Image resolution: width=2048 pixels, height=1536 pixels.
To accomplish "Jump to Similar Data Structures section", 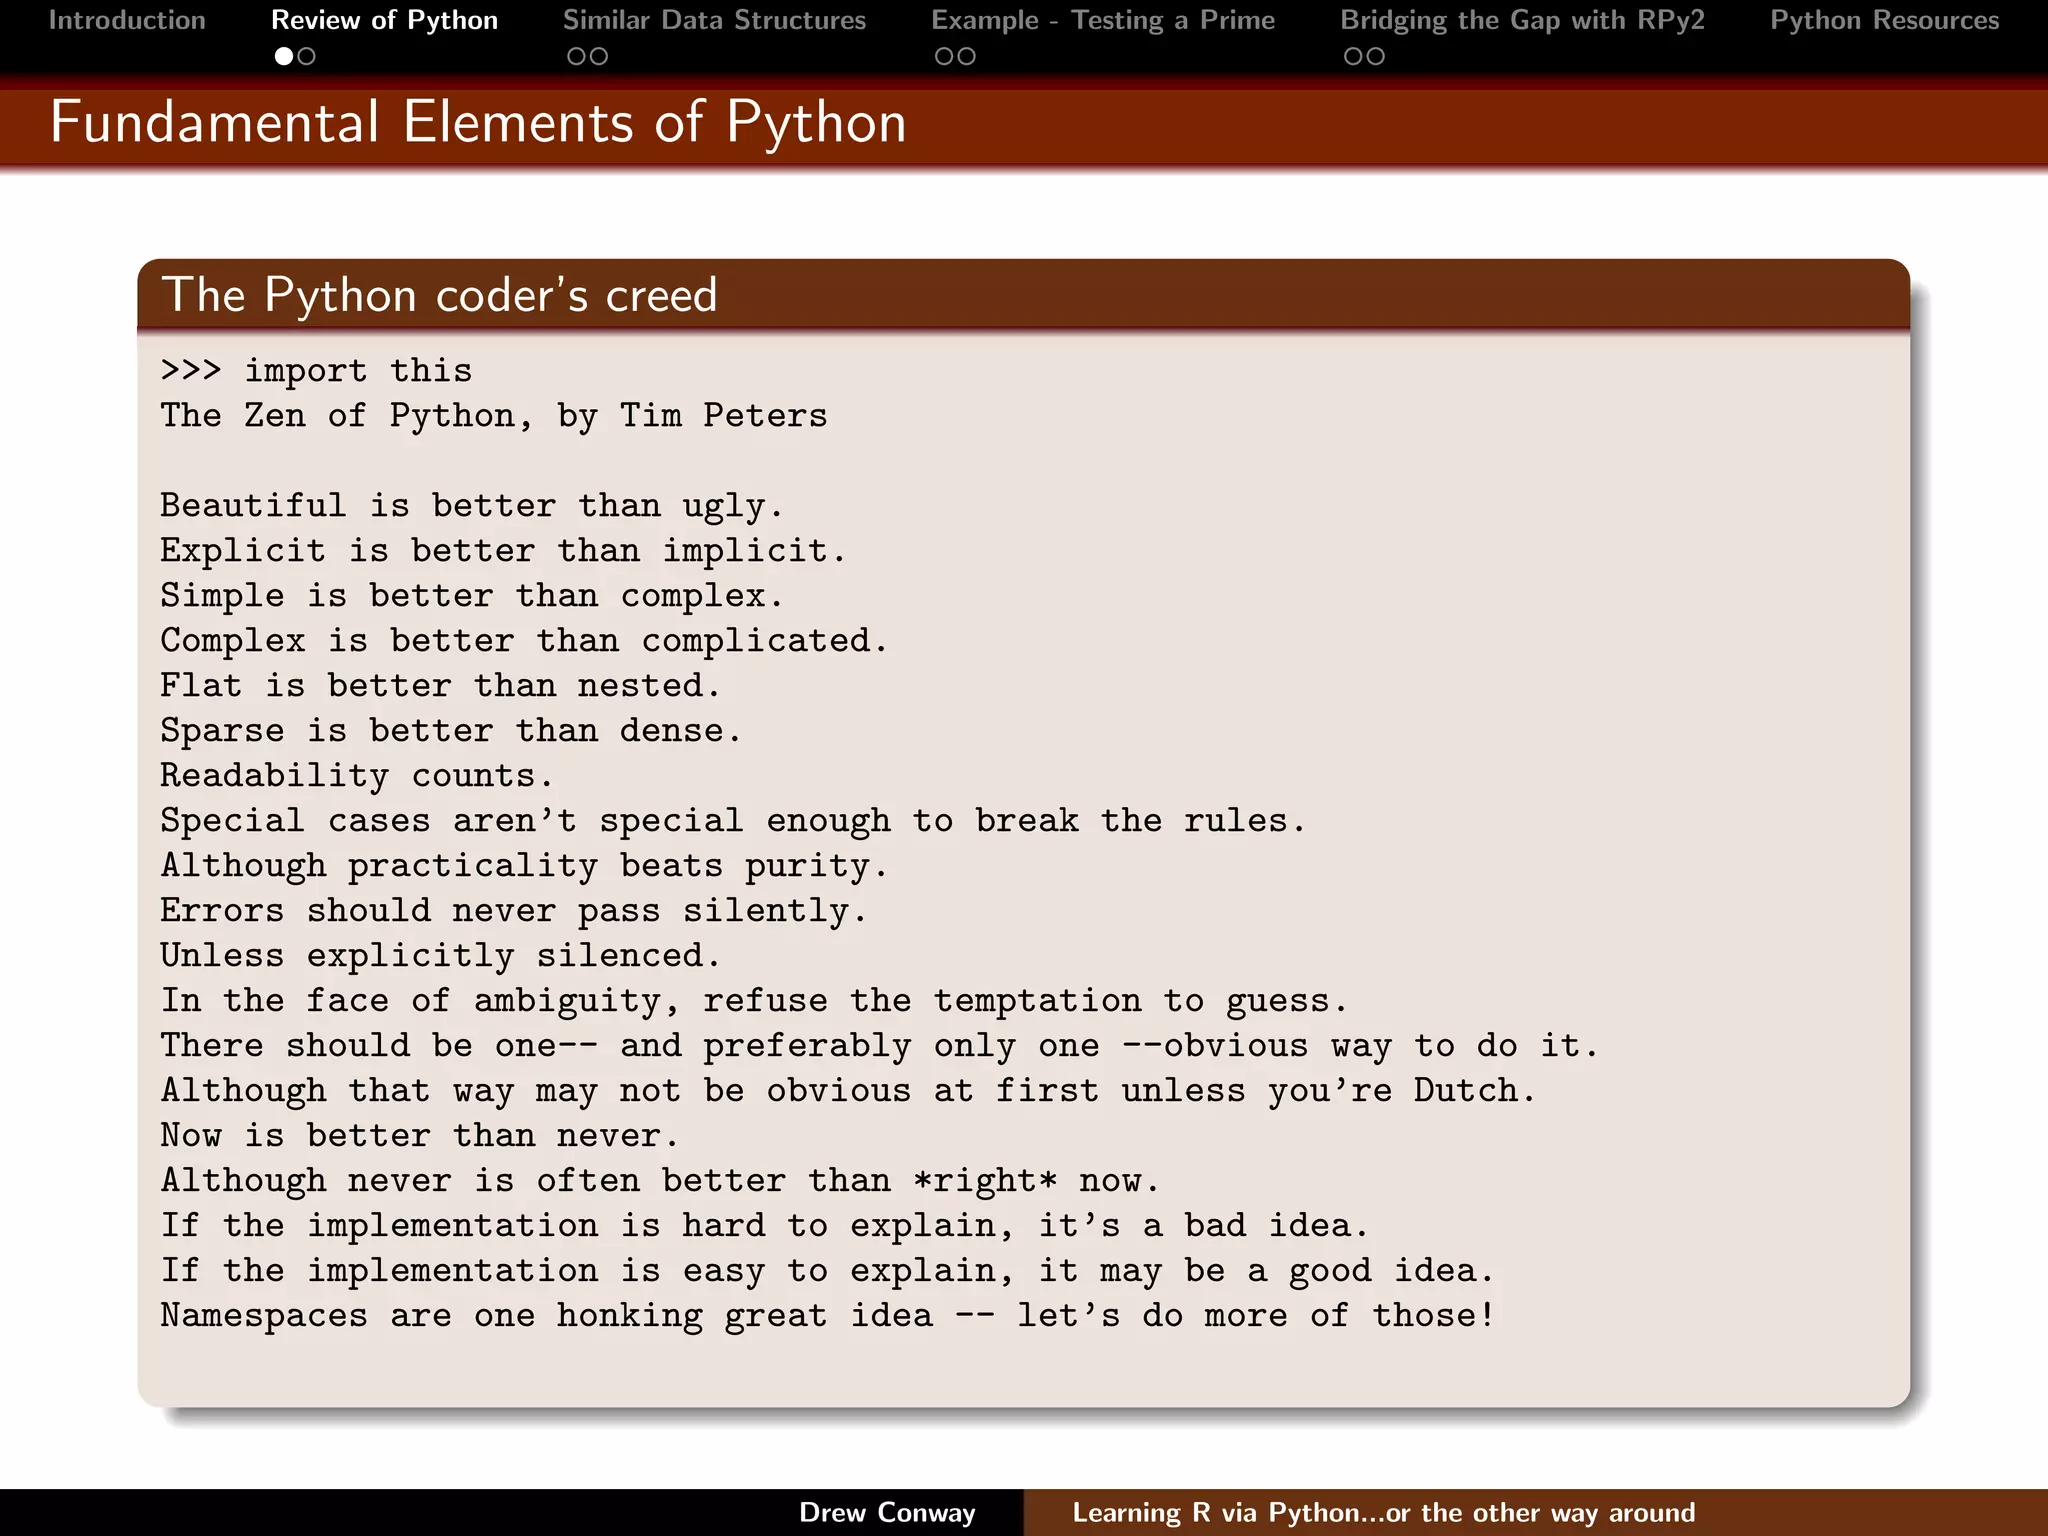I will tap(714, 20).
